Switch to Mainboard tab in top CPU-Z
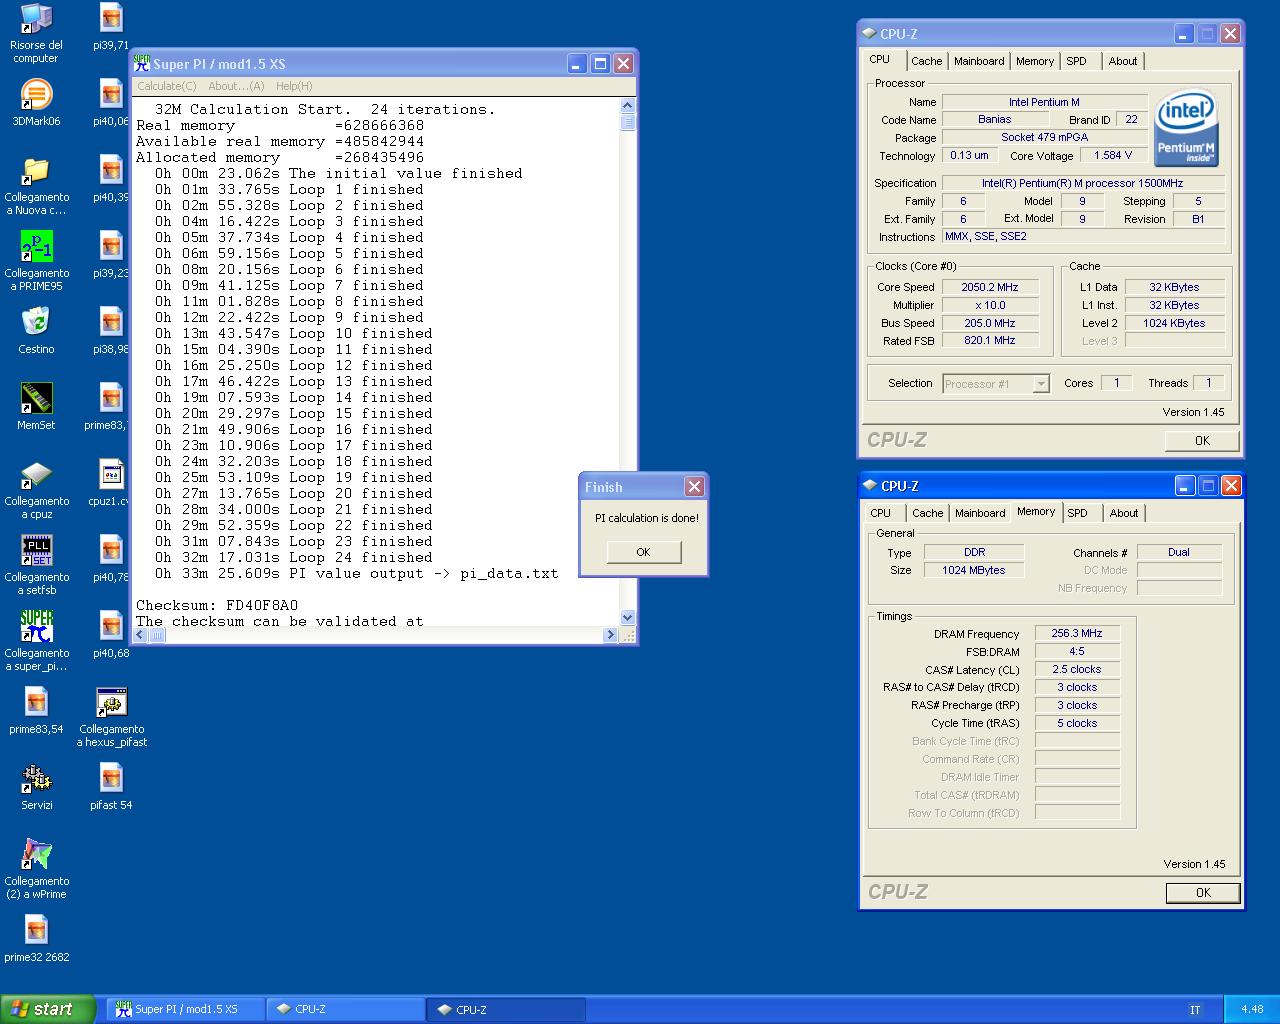 pyautogui.click(x=979, y=61)
